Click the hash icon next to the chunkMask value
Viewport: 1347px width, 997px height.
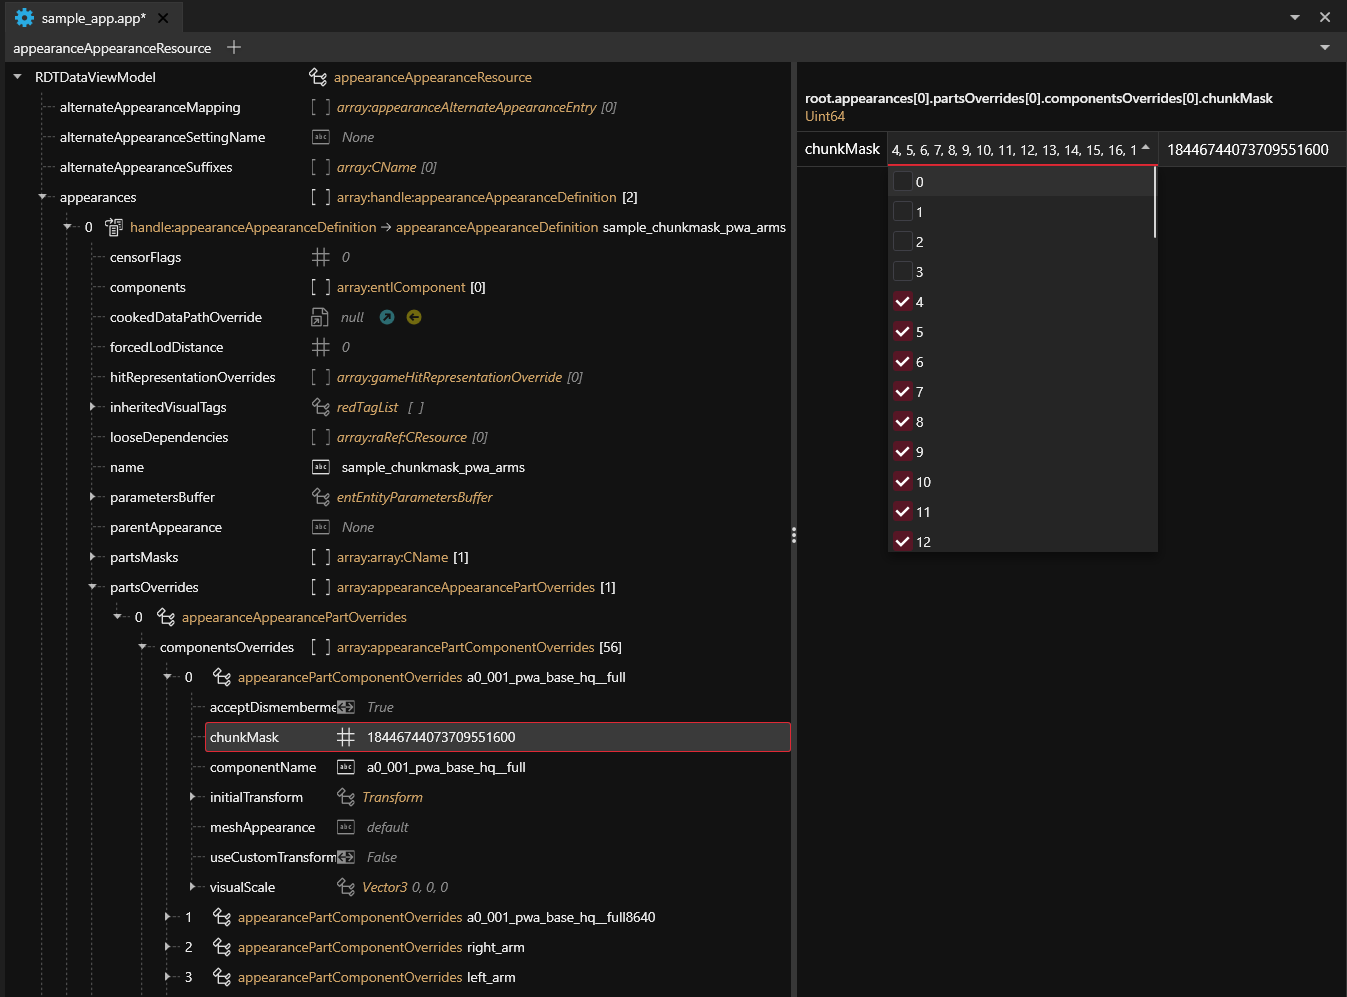[346, 737]
